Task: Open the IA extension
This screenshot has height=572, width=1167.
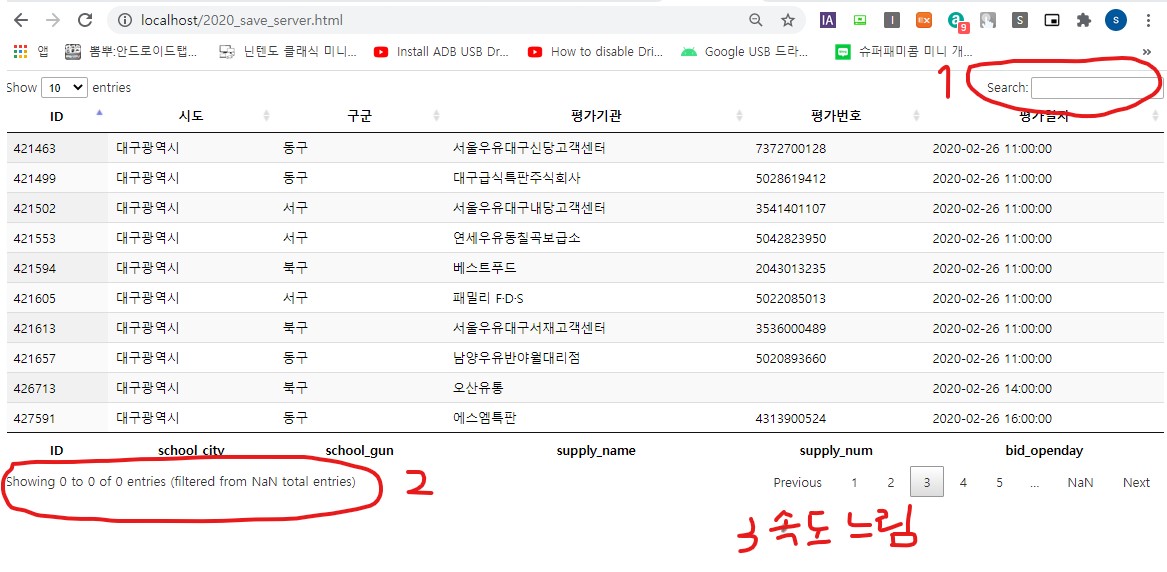Action: point(827,20)
